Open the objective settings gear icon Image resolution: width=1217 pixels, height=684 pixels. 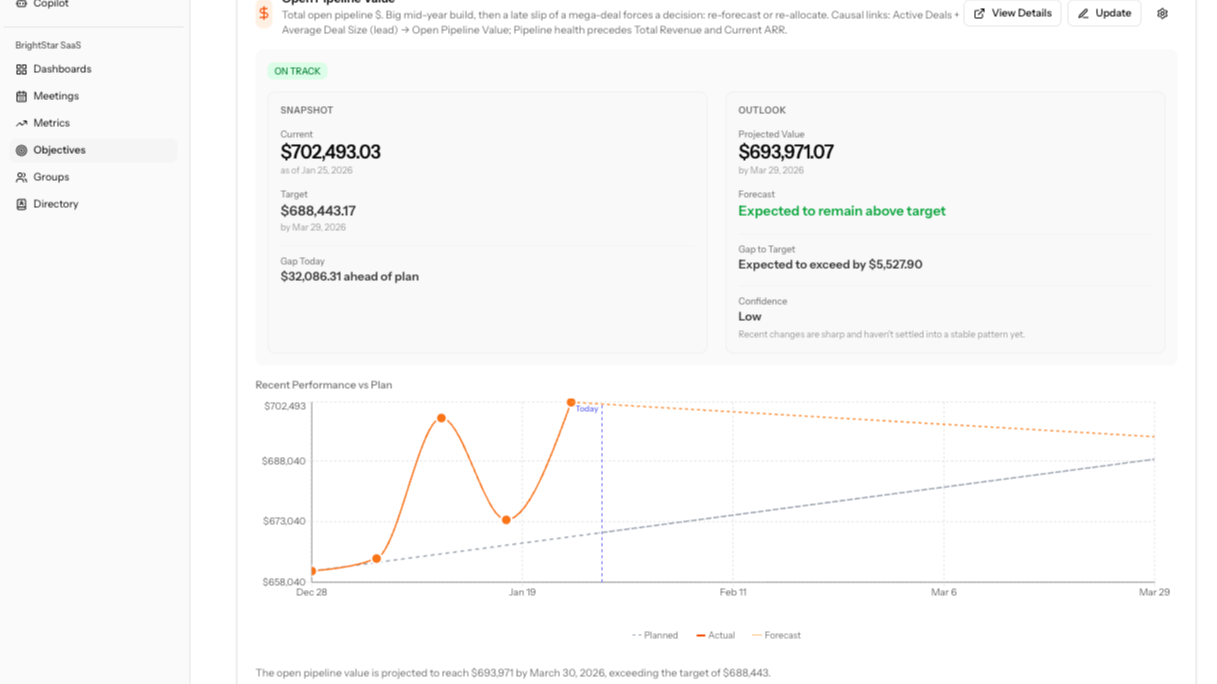click(1162, 14)
